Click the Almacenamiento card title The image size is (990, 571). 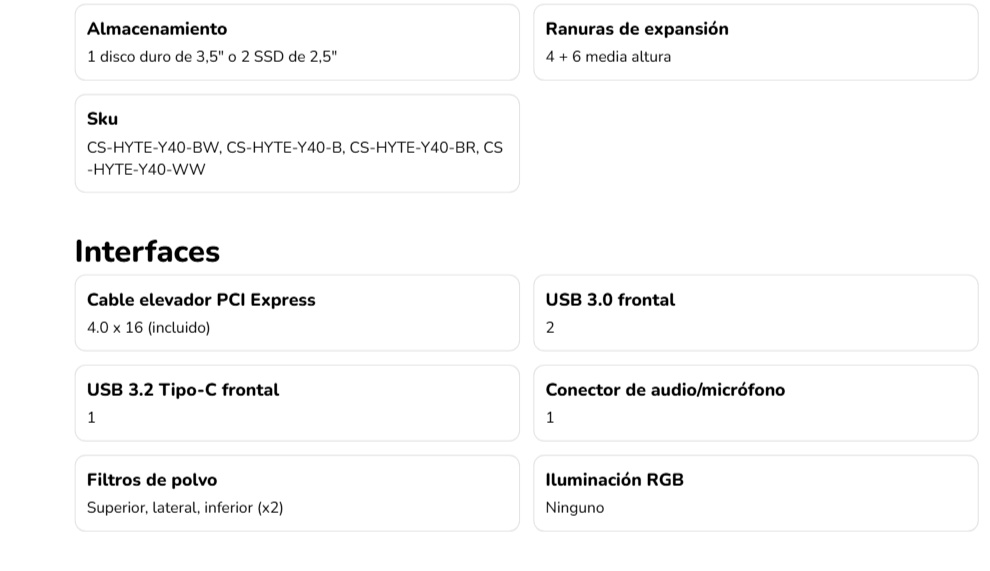157,29
